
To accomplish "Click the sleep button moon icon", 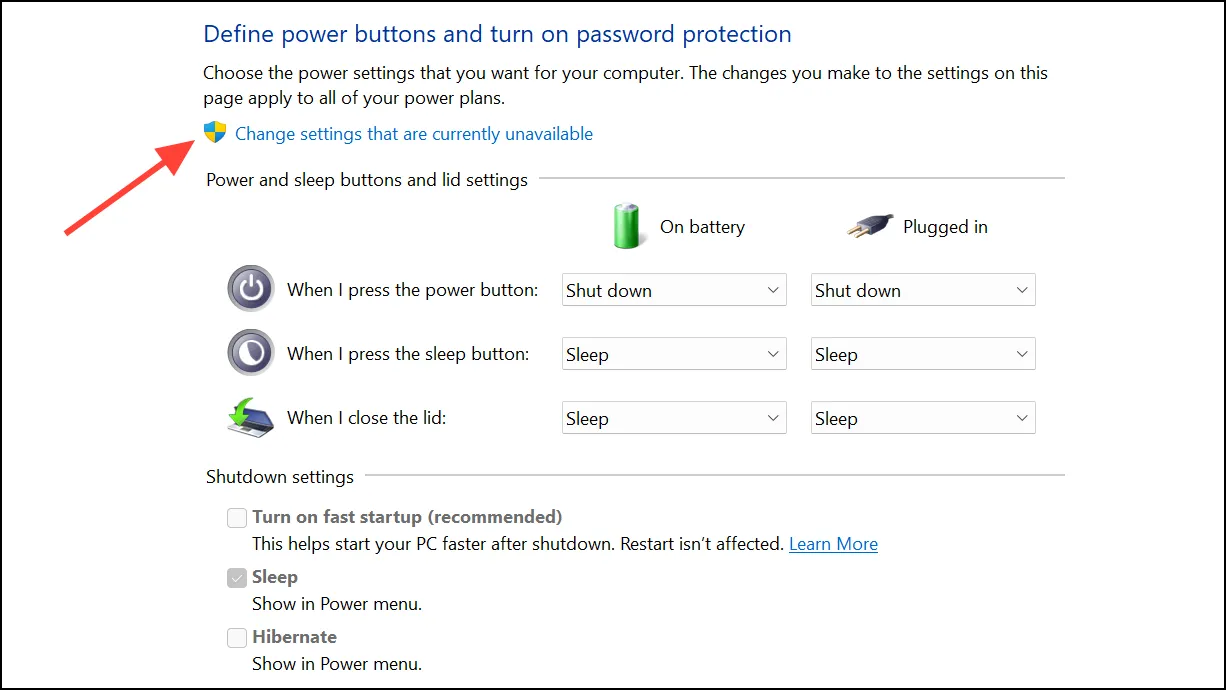I will click(250, 353).
